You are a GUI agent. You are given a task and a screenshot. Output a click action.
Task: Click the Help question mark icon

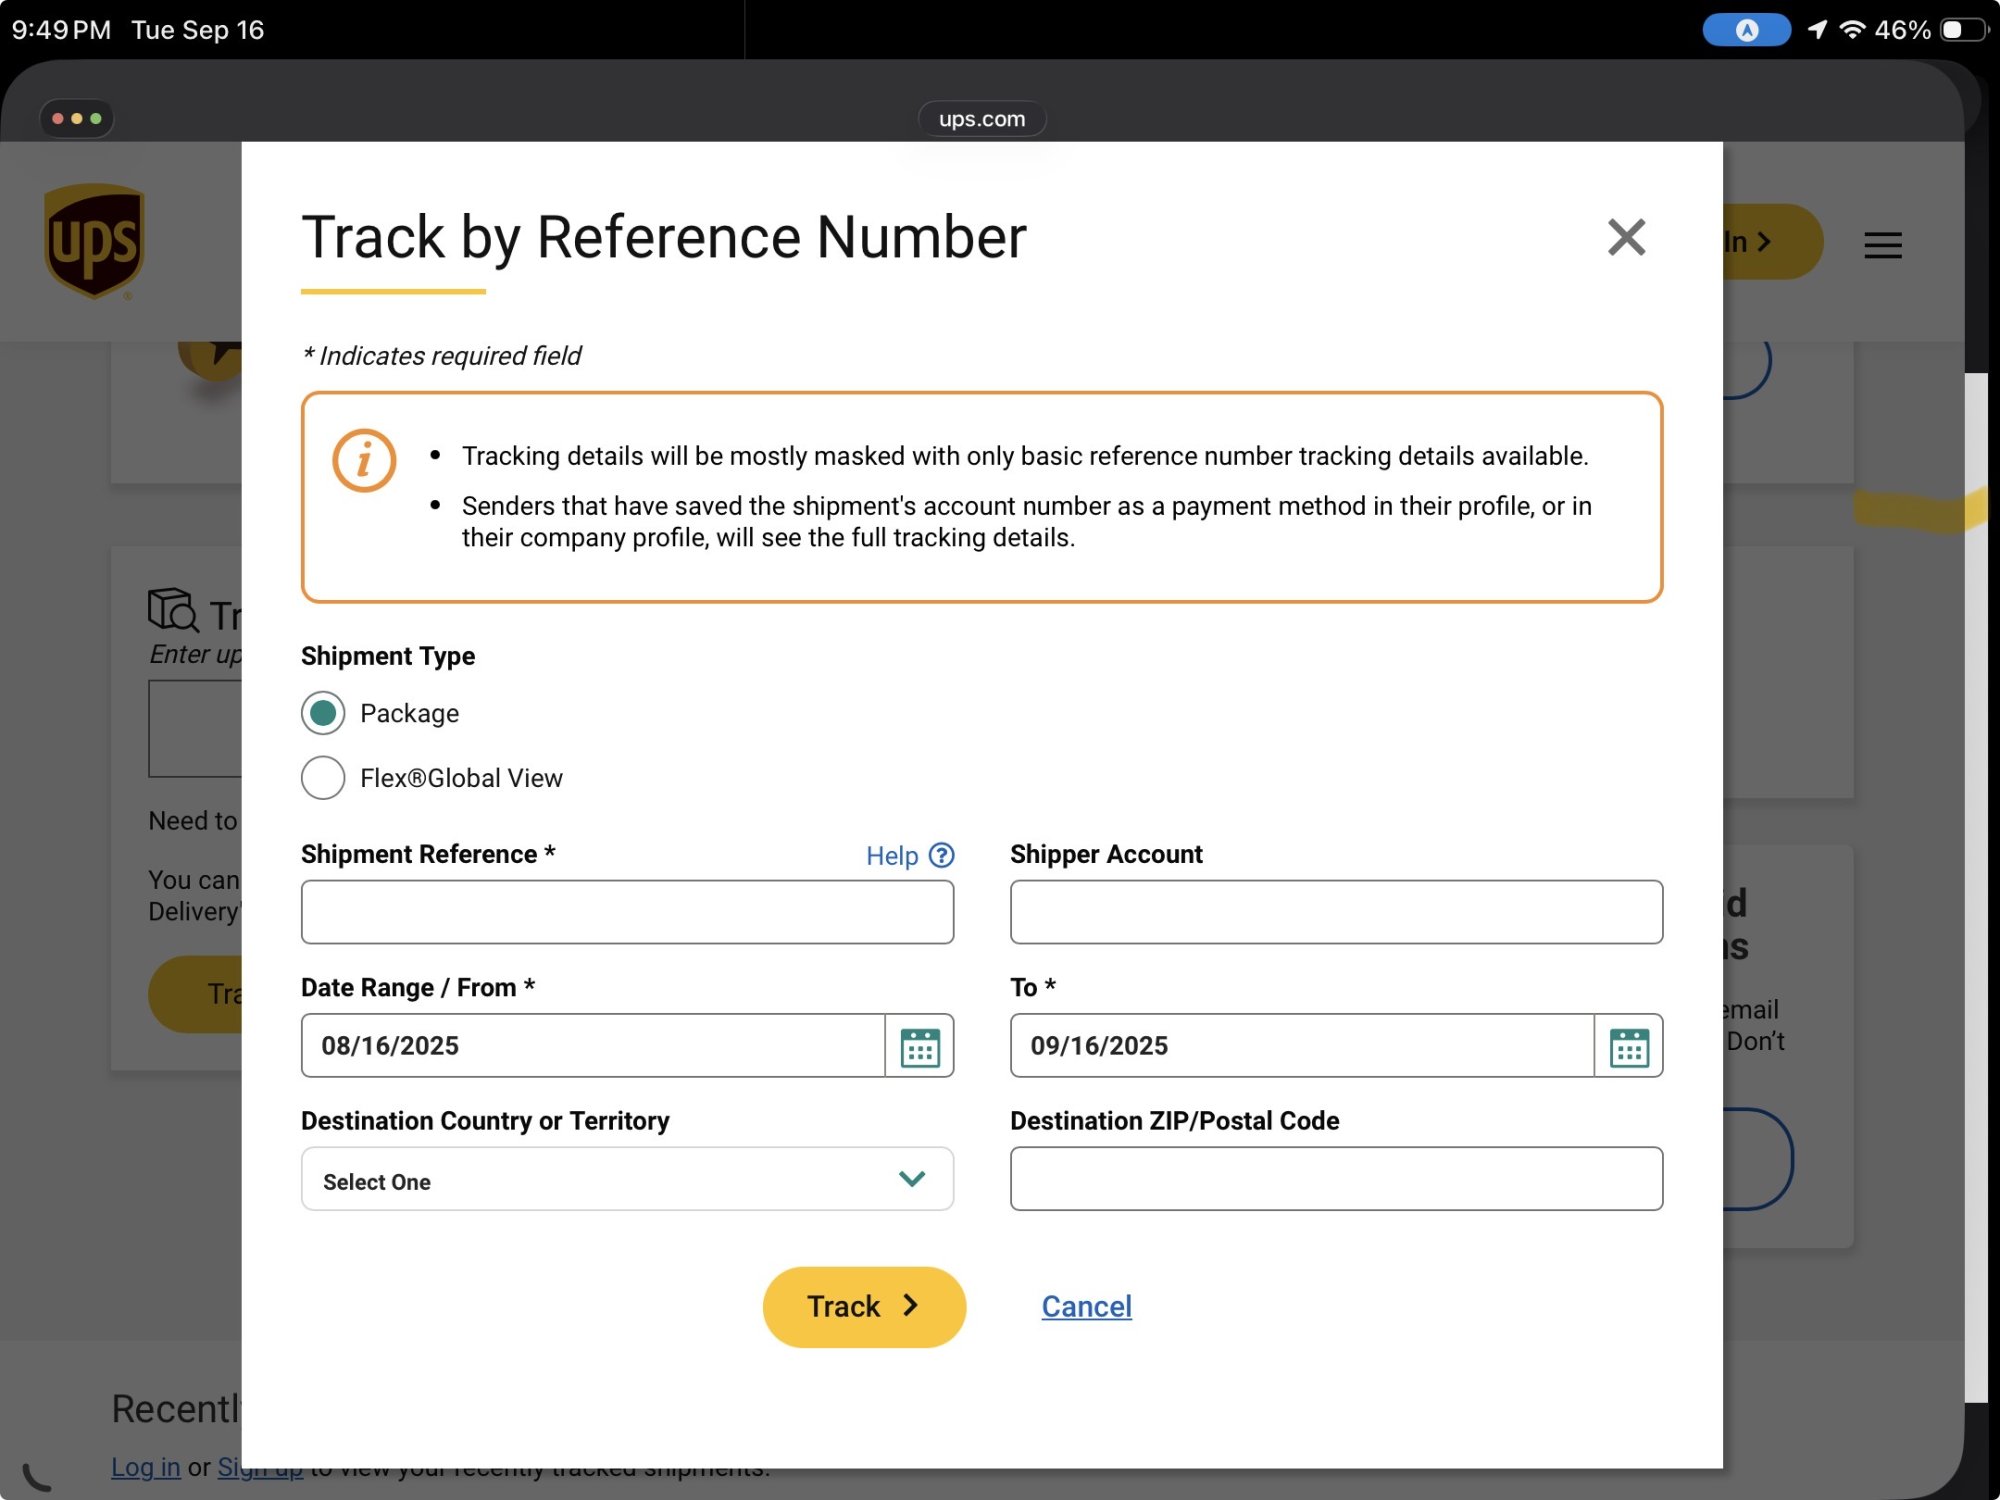click(941, 855)
